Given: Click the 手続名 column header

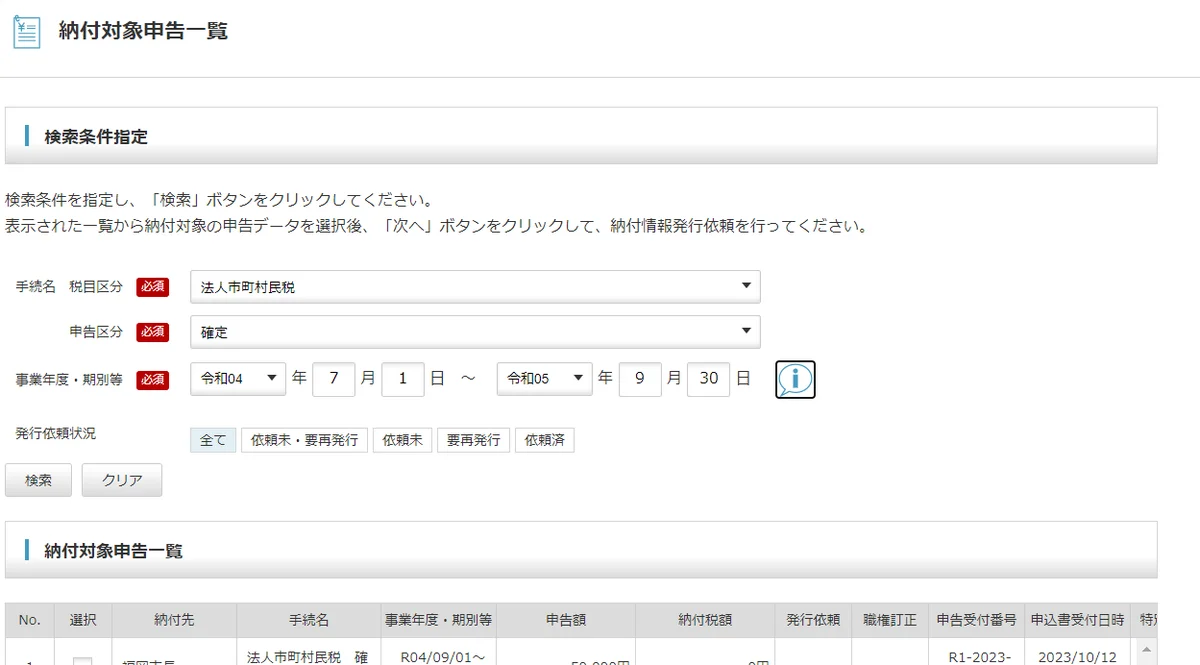Looking at the screenshot, I should point(309,620).
